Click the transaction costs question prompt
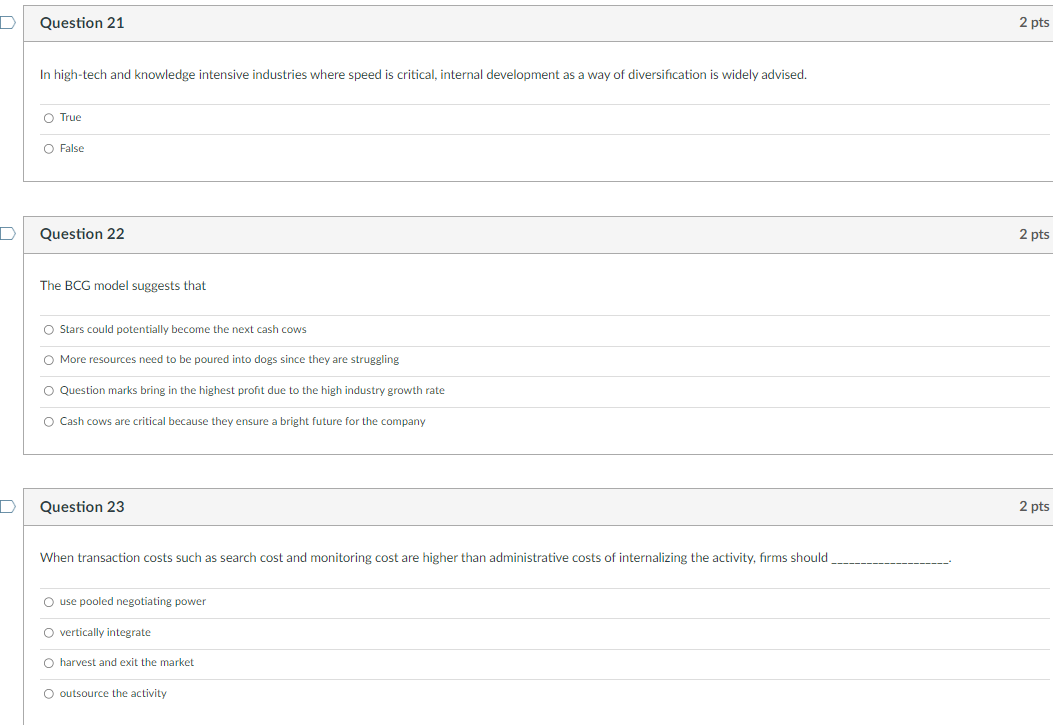This screenshot has height=725, width=1053. [496, 558]
